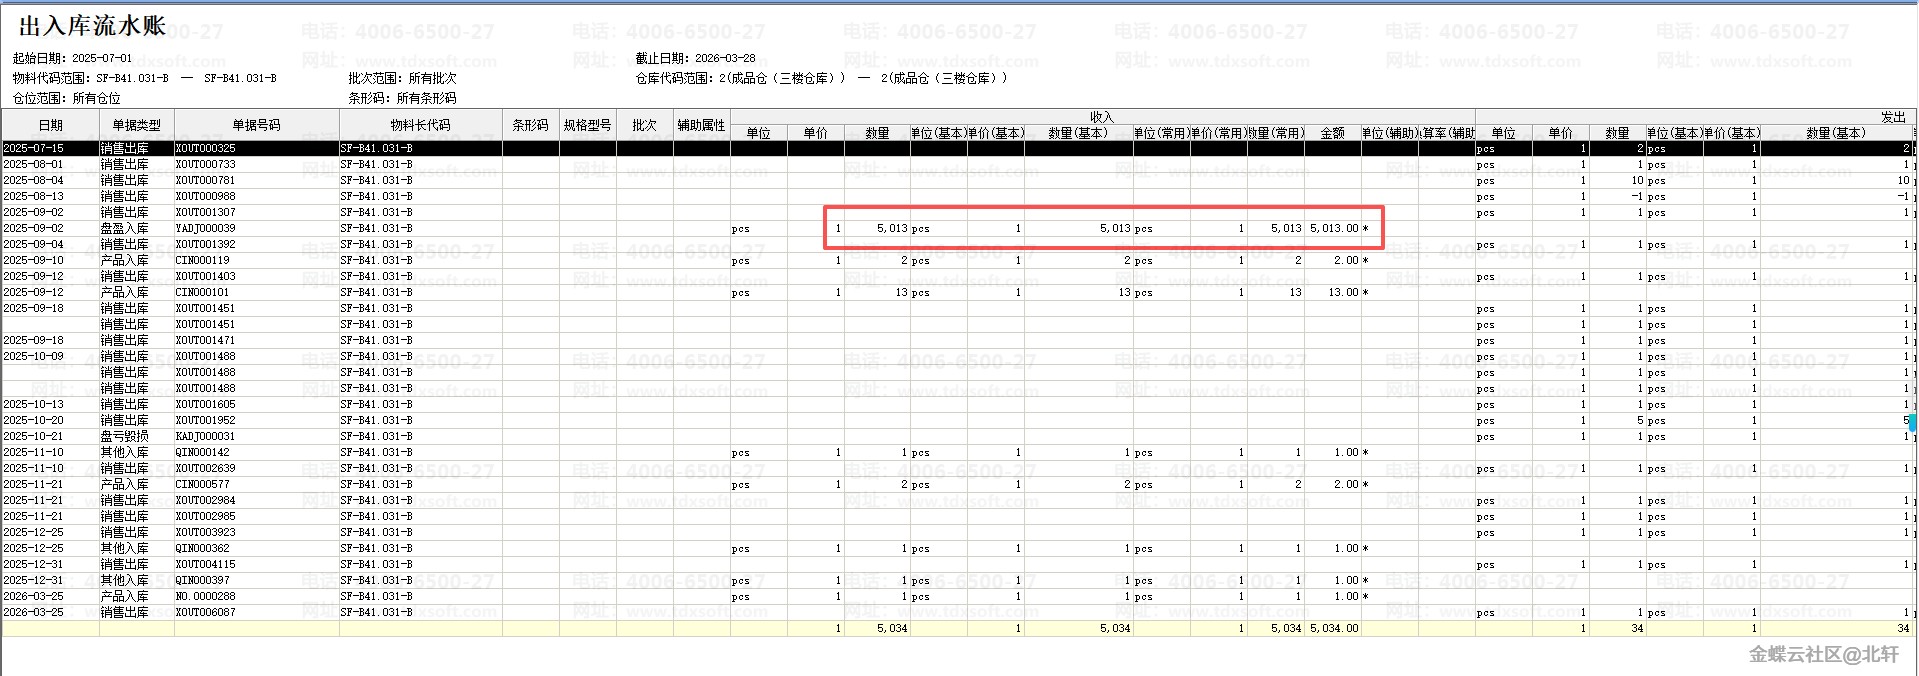
Task: Click the 条形码 column header
Action: (x=530, y=125)
